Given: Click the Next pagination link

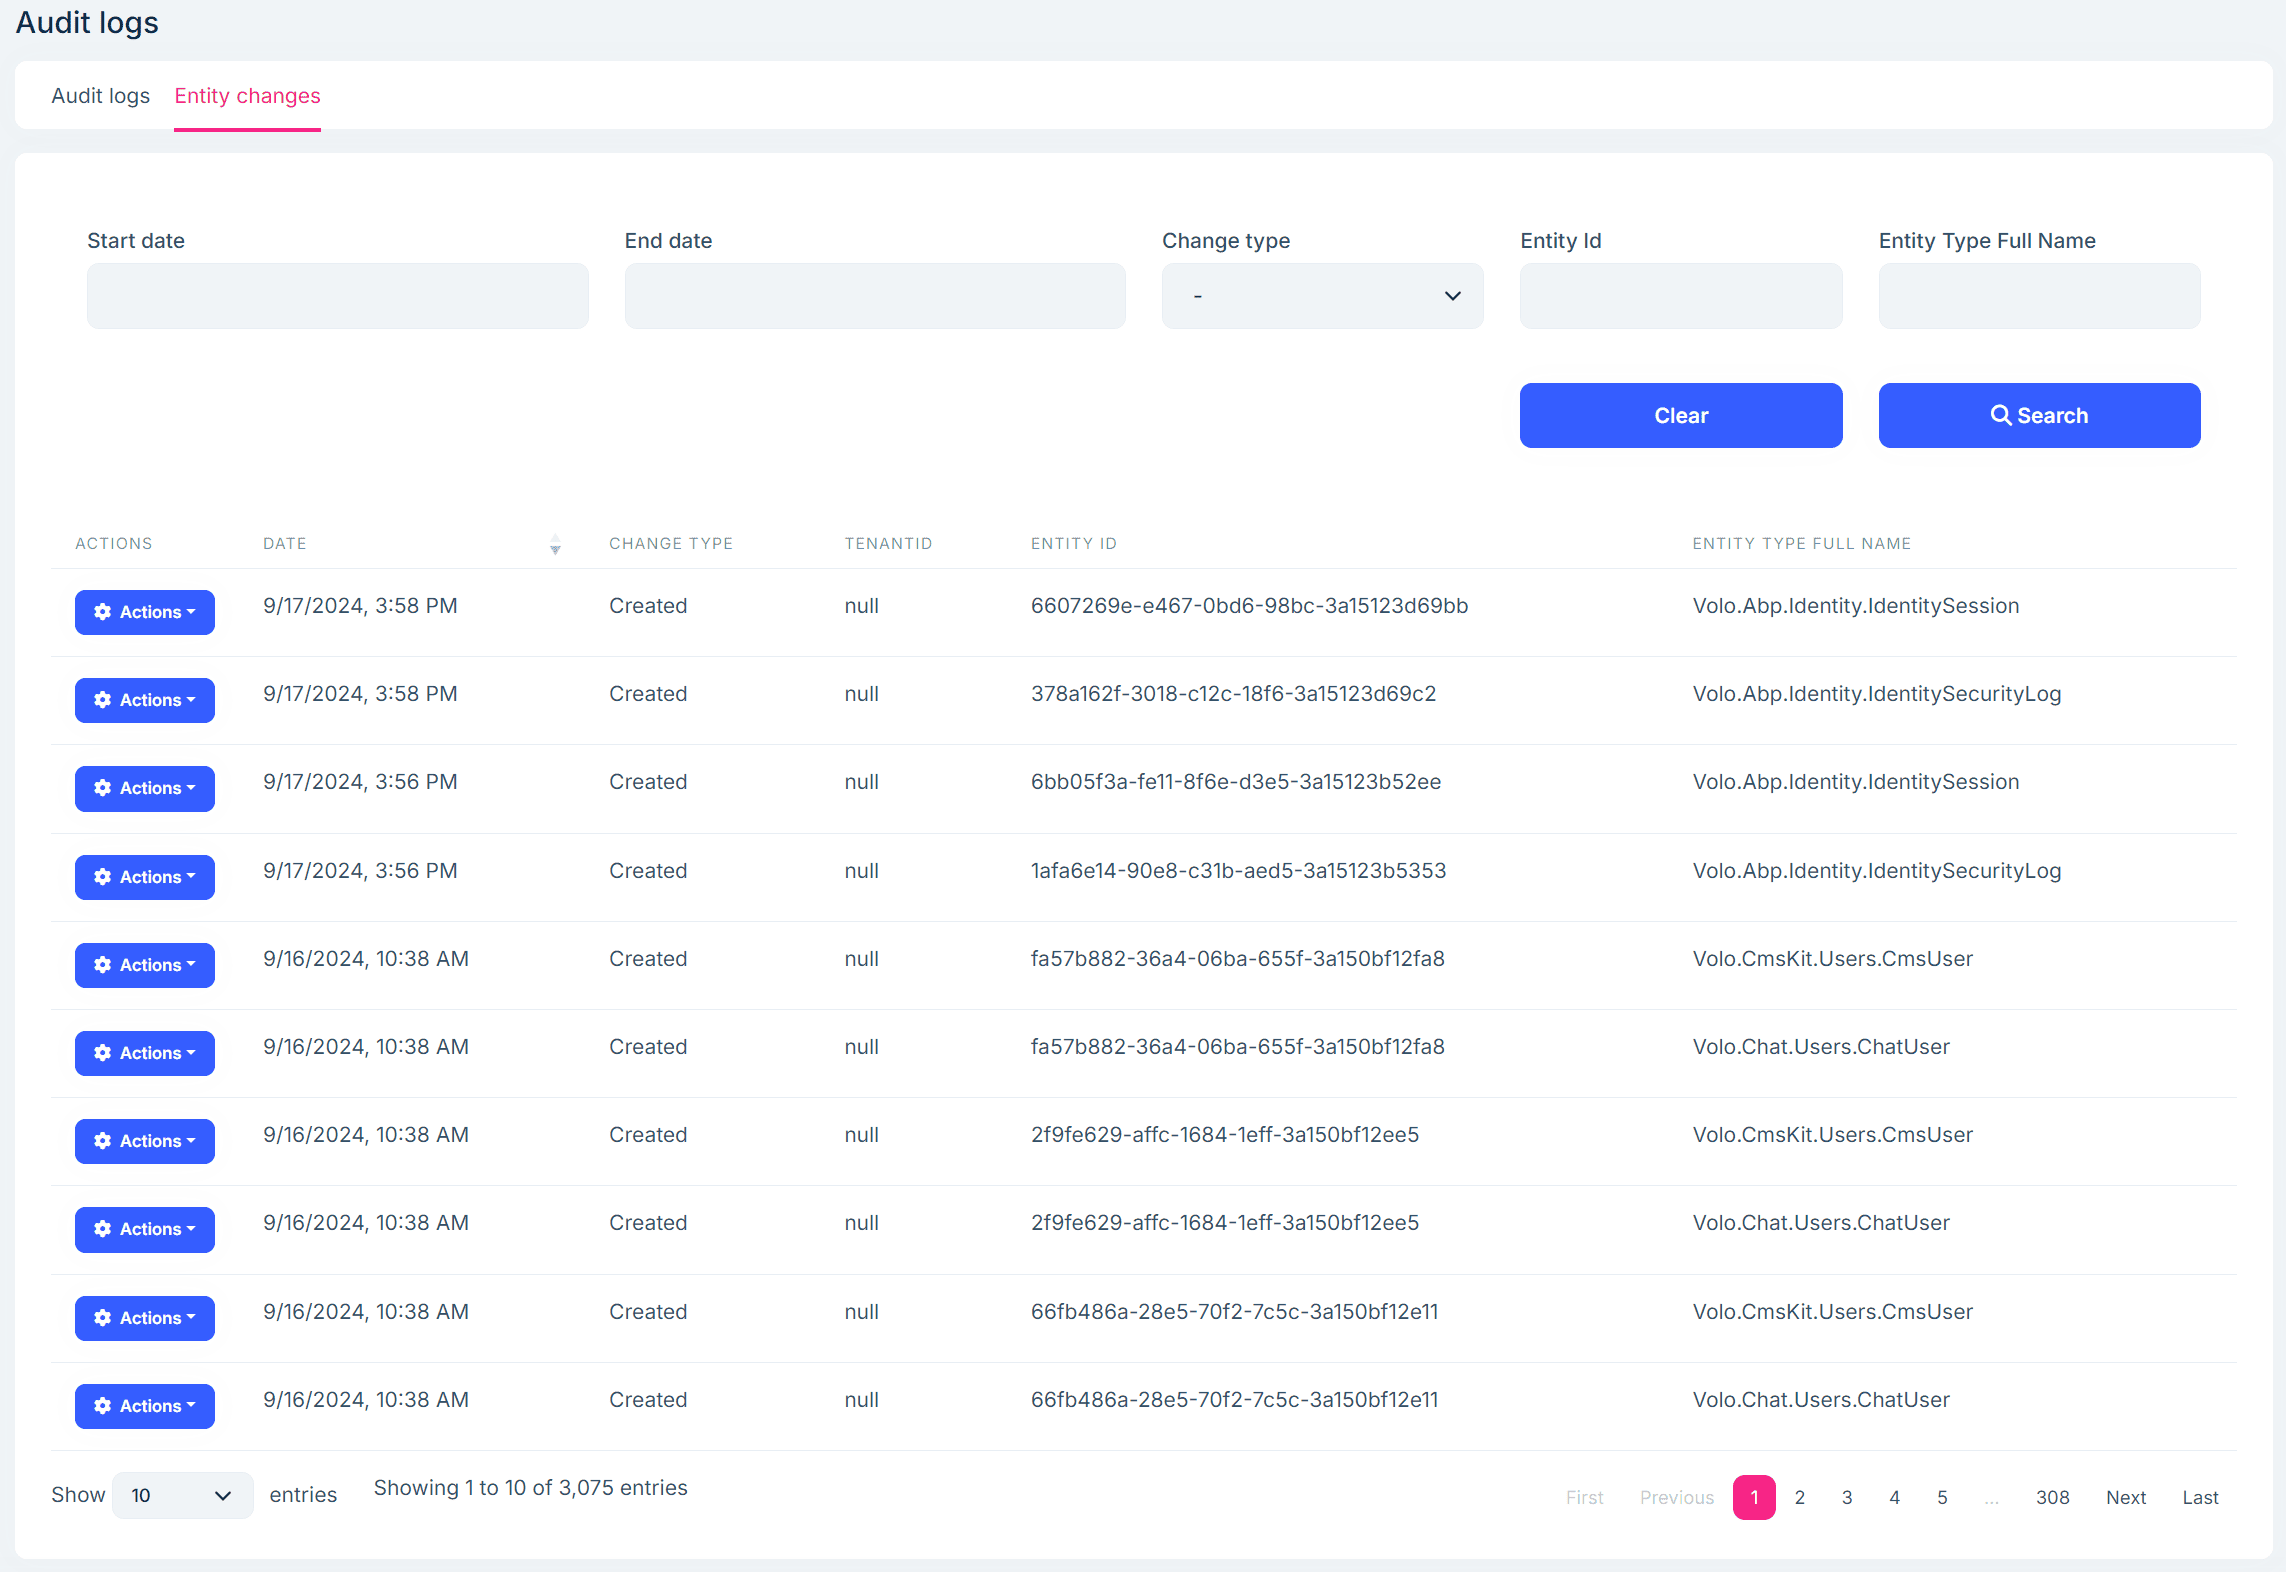Looking at the screenshot, I should click(x=2126, y=1497).
